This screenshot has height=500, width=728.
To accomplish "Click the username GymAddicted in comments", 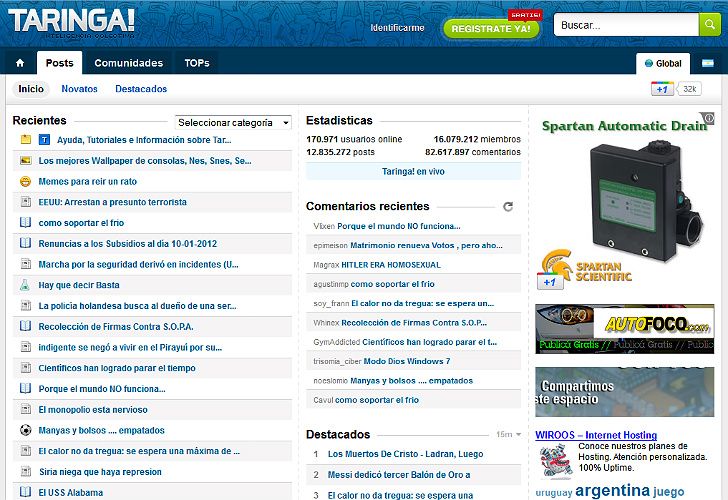I will click(x=337, y=342).
